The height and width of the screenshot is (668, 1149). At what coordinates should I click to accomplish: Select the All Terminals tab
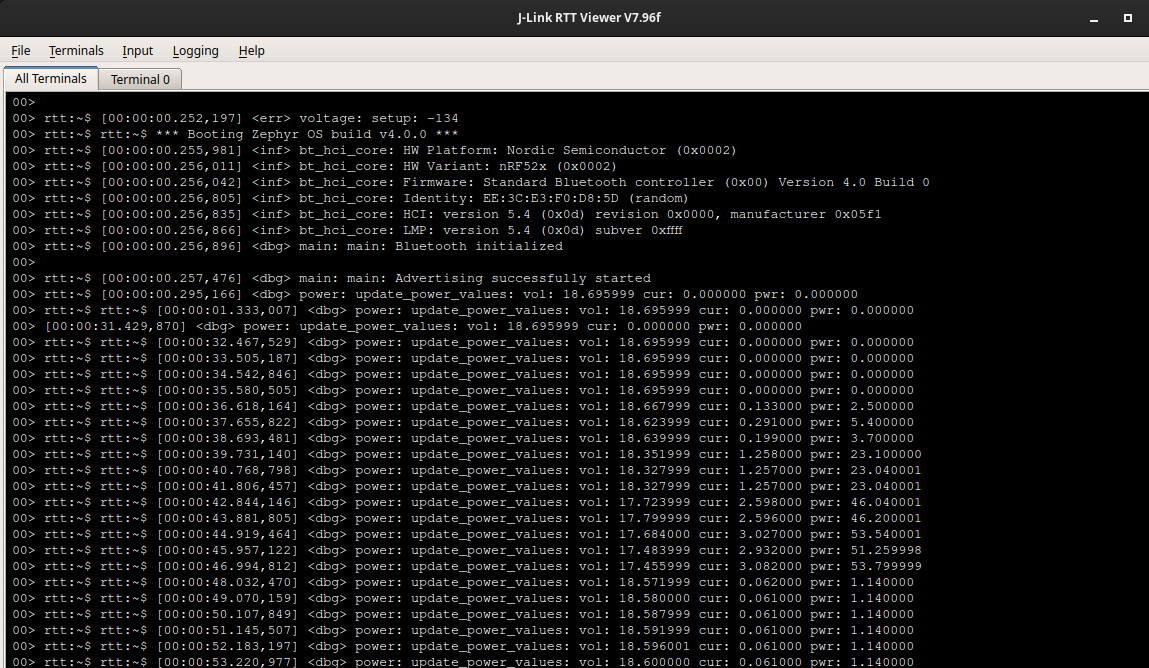click(51, 78)
